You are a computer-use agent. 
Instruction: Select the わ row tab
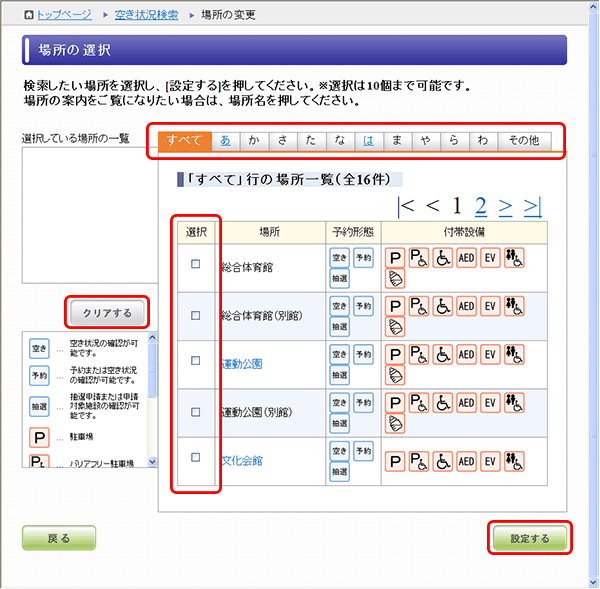pos(483,141)
